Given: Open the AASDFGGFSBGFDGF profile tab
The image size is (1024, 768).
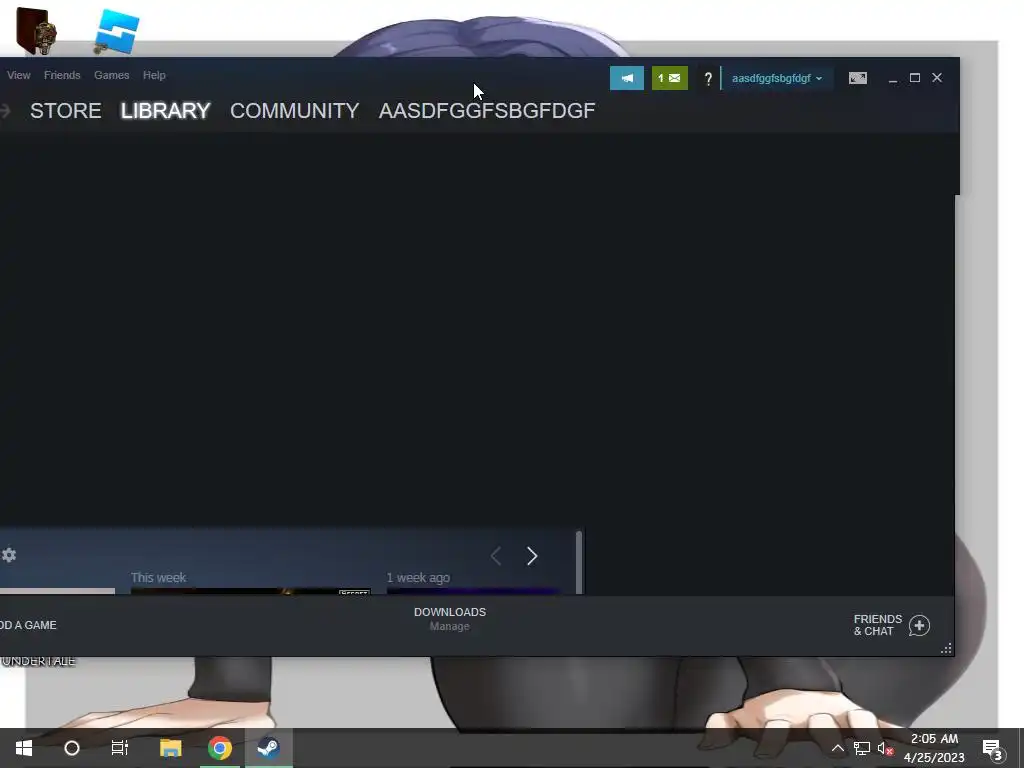Looking at the screenshot, I should (x=487, y=110).
